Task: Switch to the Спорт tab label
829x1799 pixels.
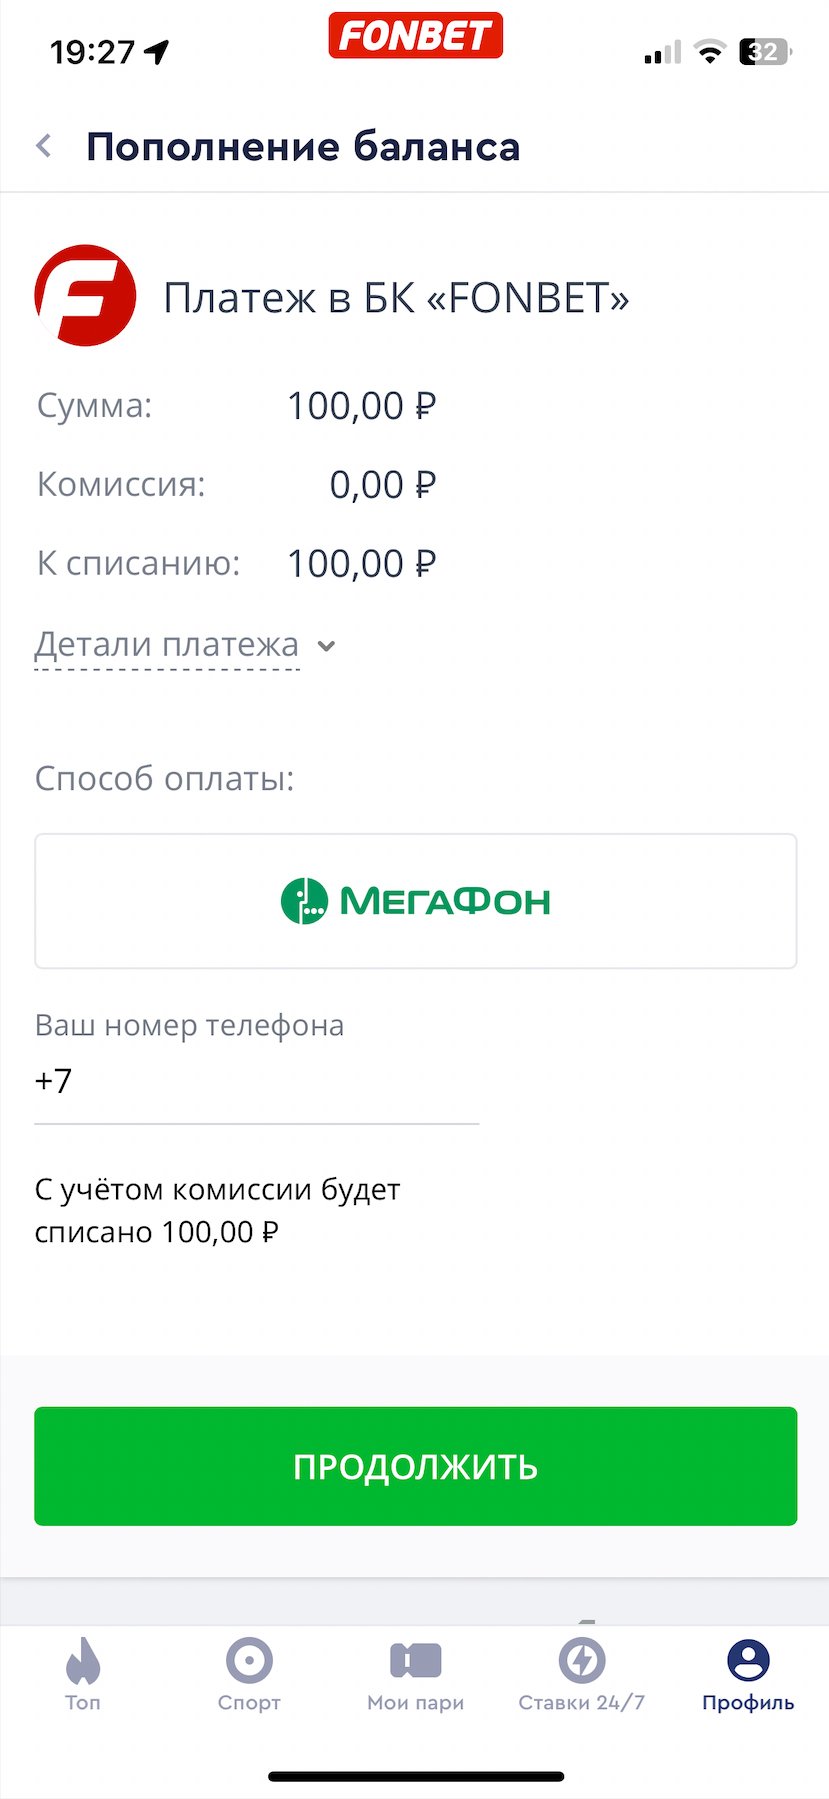Action: pos(249,1702)
